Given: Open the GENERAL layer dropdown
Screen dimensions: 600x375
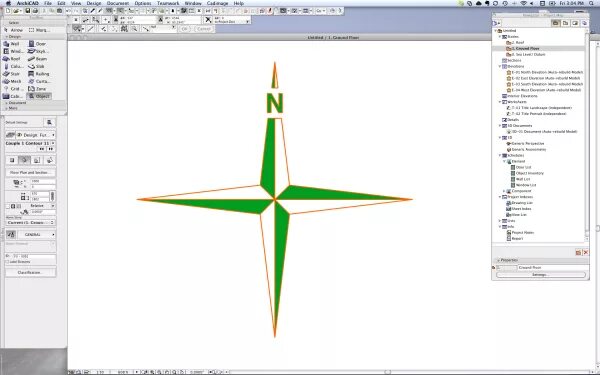Looking at the screenshot, I should coord(37,235).
